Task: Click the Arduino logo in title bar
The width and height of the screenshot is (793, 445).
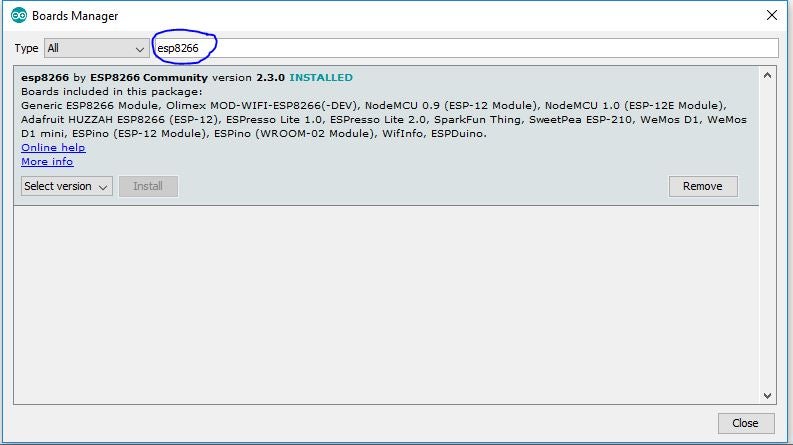Action: (18, 16)
